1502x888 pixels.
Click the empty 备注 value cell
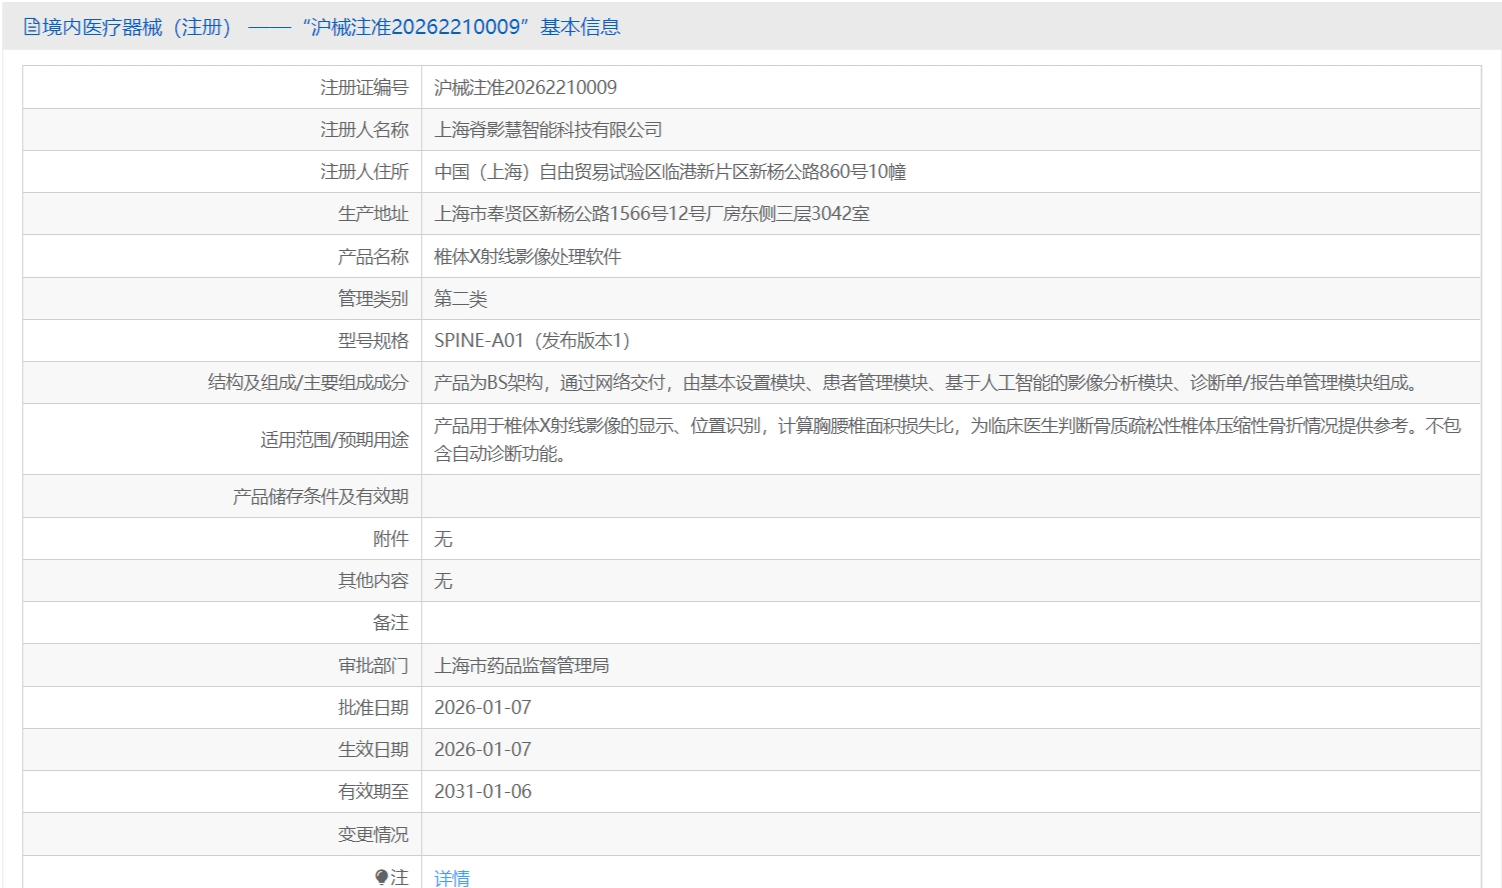point(950,623)
